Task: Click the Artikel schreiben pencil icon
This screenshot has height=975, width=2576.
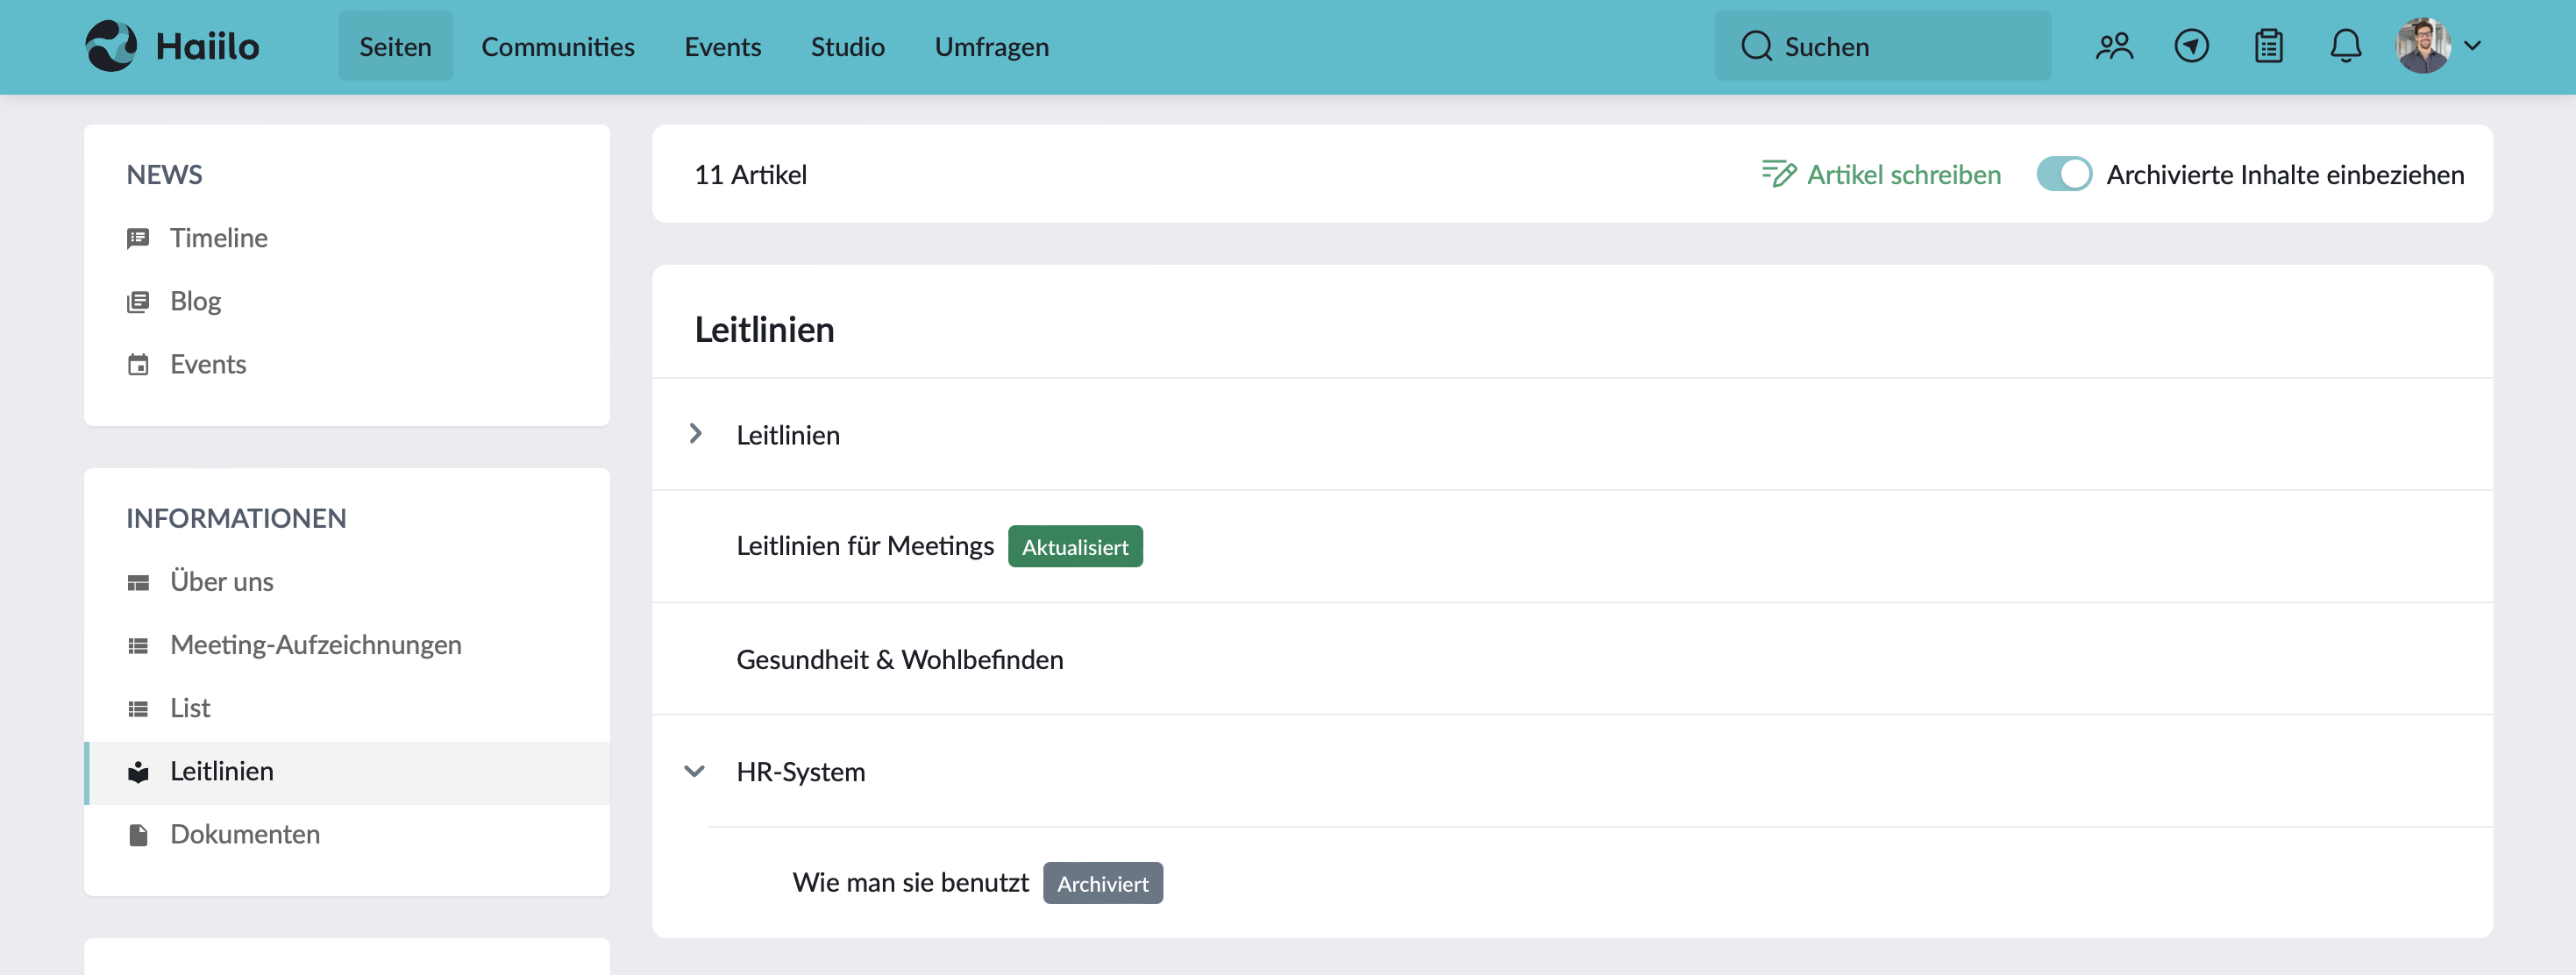Action: click(1778, 174)
